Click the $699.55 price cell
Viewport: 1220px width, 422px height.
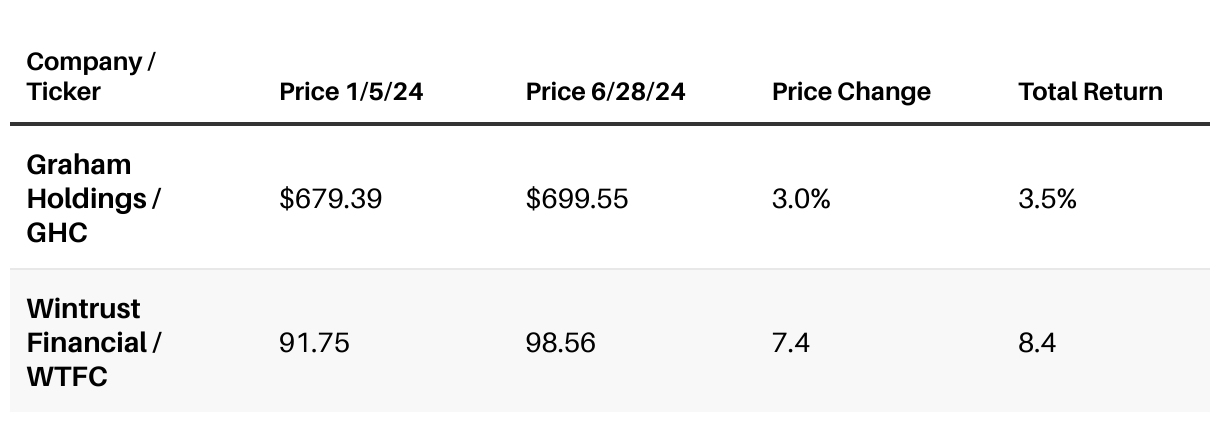pos(577,199)
